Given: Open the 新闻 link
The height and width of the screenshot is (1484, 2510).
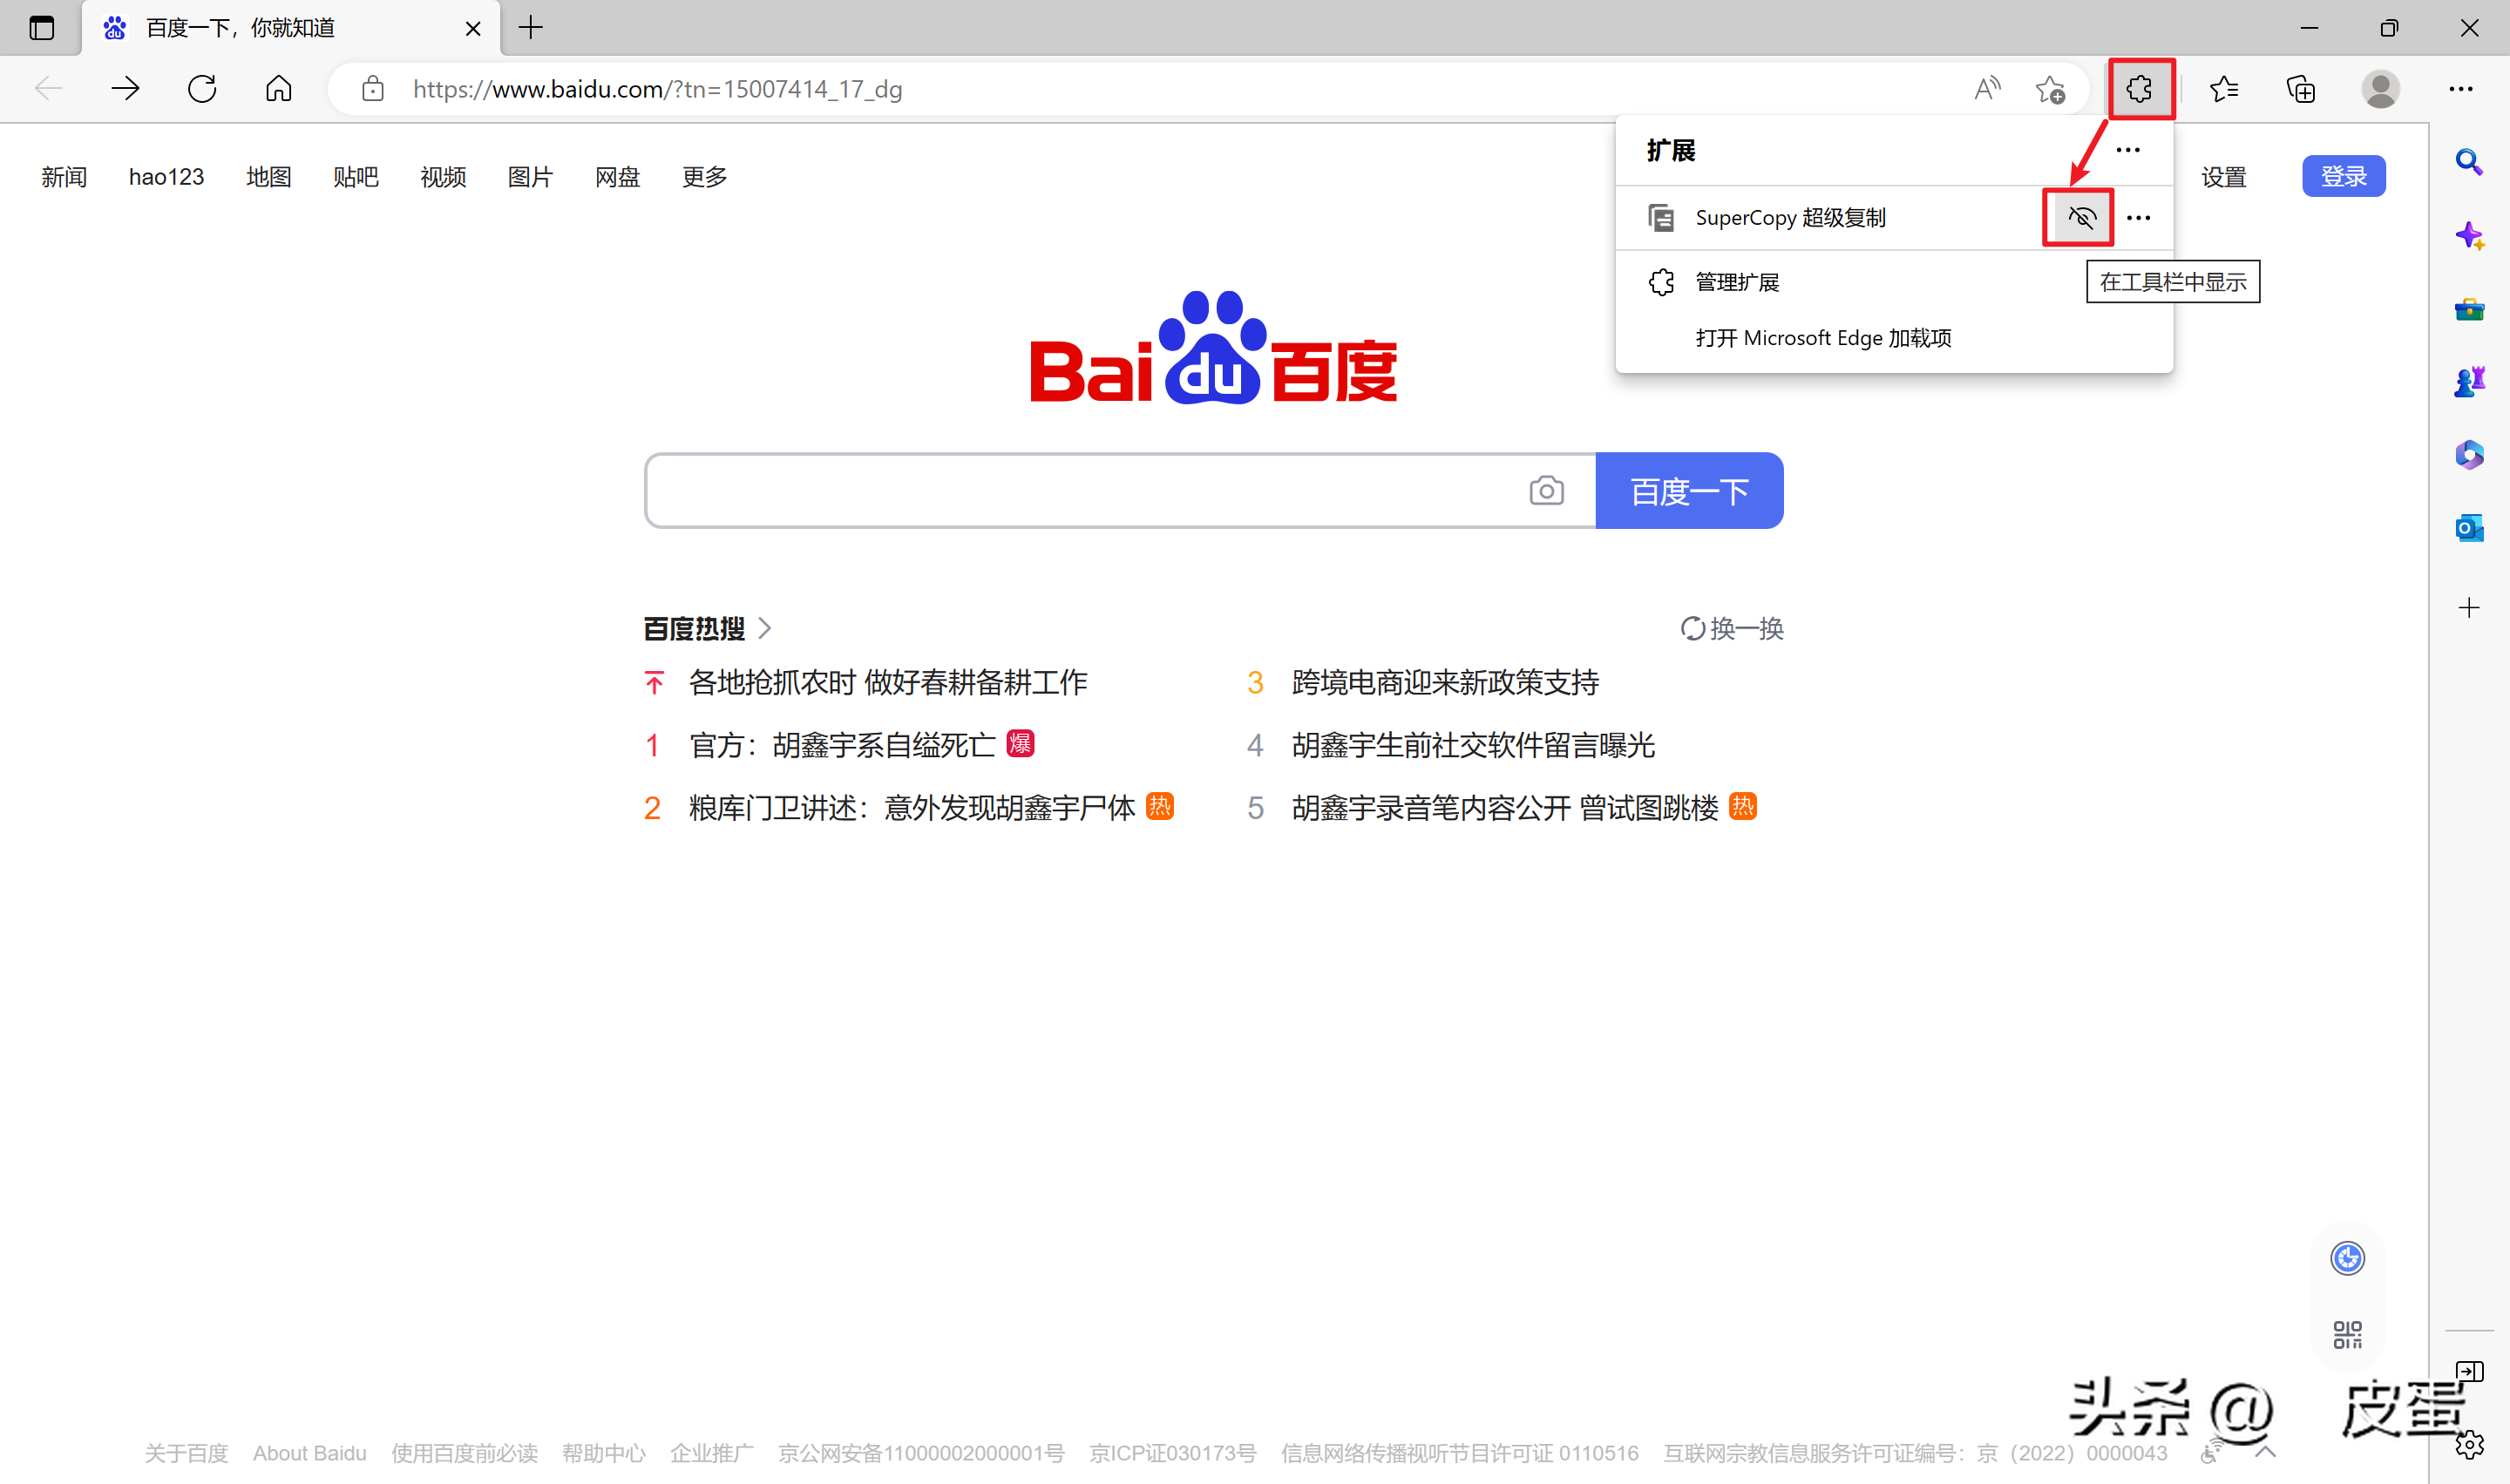Looking at the screenshot, I should (x=64, y=177).
